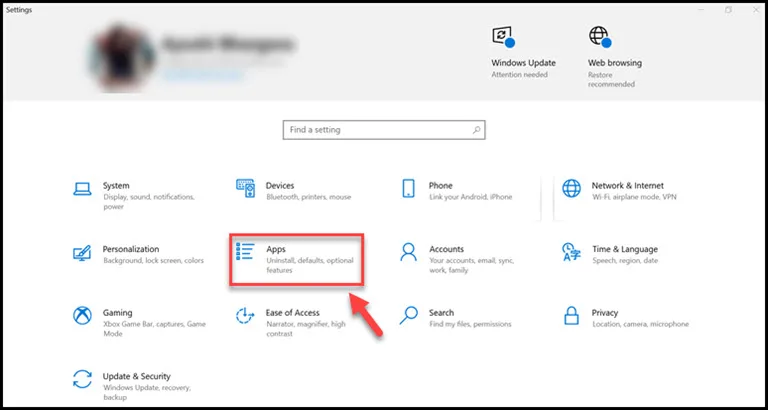Open the Devices category label

point(280,186)
